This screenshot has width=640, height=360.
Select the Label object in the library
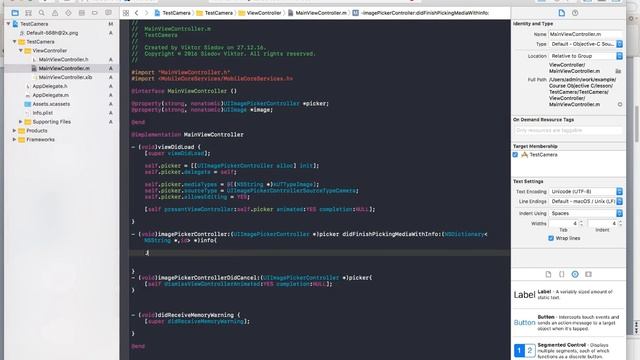click(x=568, y=295)
